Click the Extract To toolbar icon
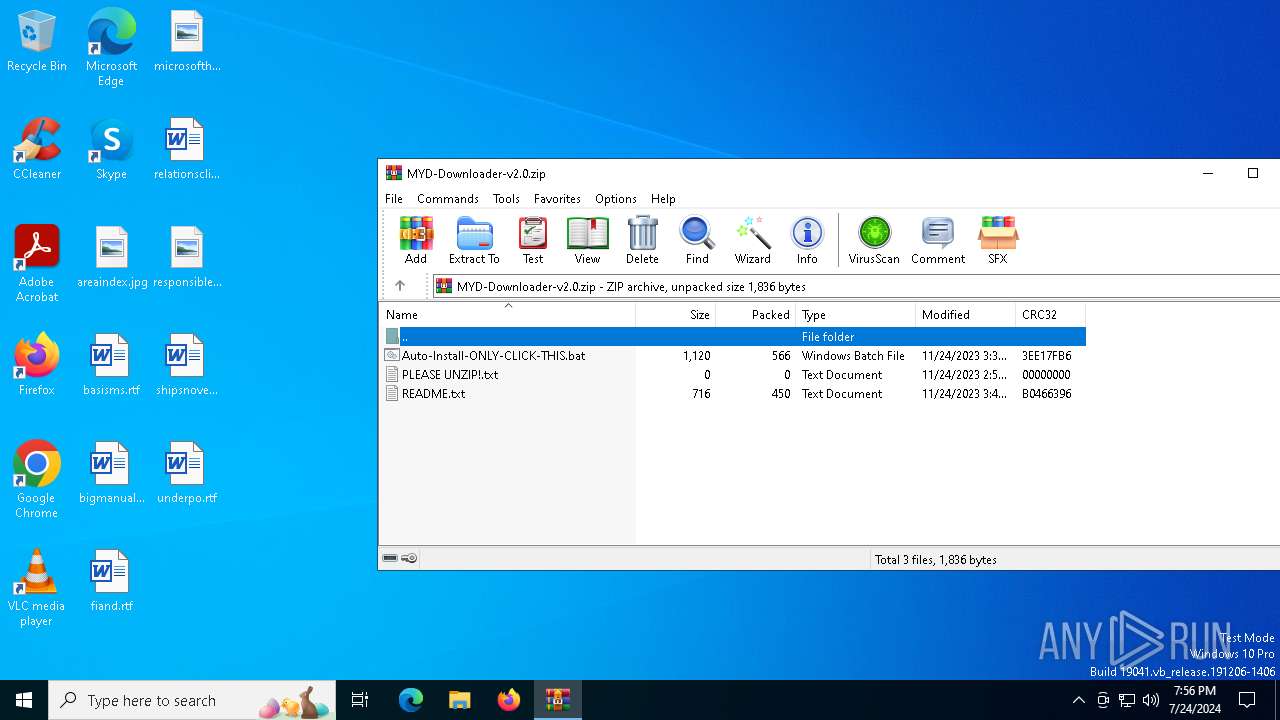This screenshot has height=720, width=1280. (x=474, y=240)
